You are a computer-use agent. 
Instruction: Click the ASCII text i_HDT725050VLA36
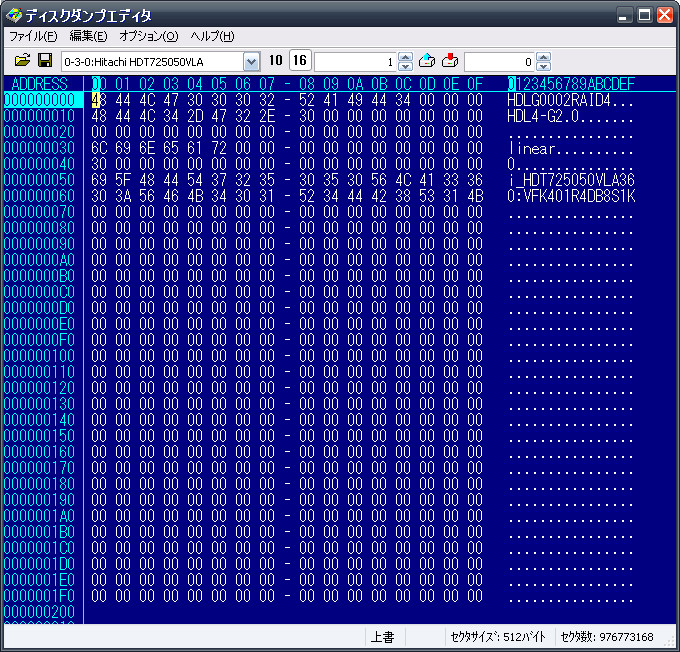point(572,180)
